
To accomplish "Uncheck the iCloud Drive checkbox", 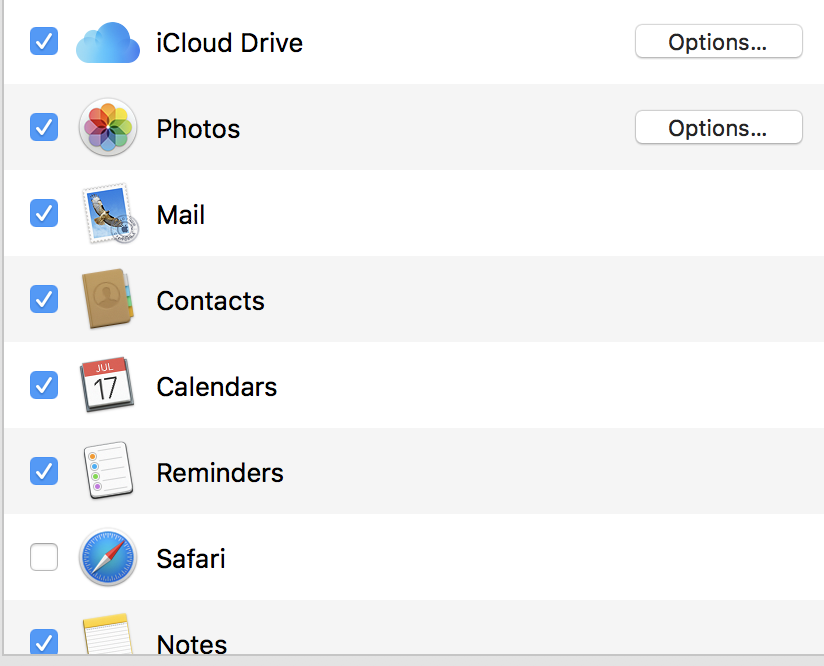I will tap(44, 41).
